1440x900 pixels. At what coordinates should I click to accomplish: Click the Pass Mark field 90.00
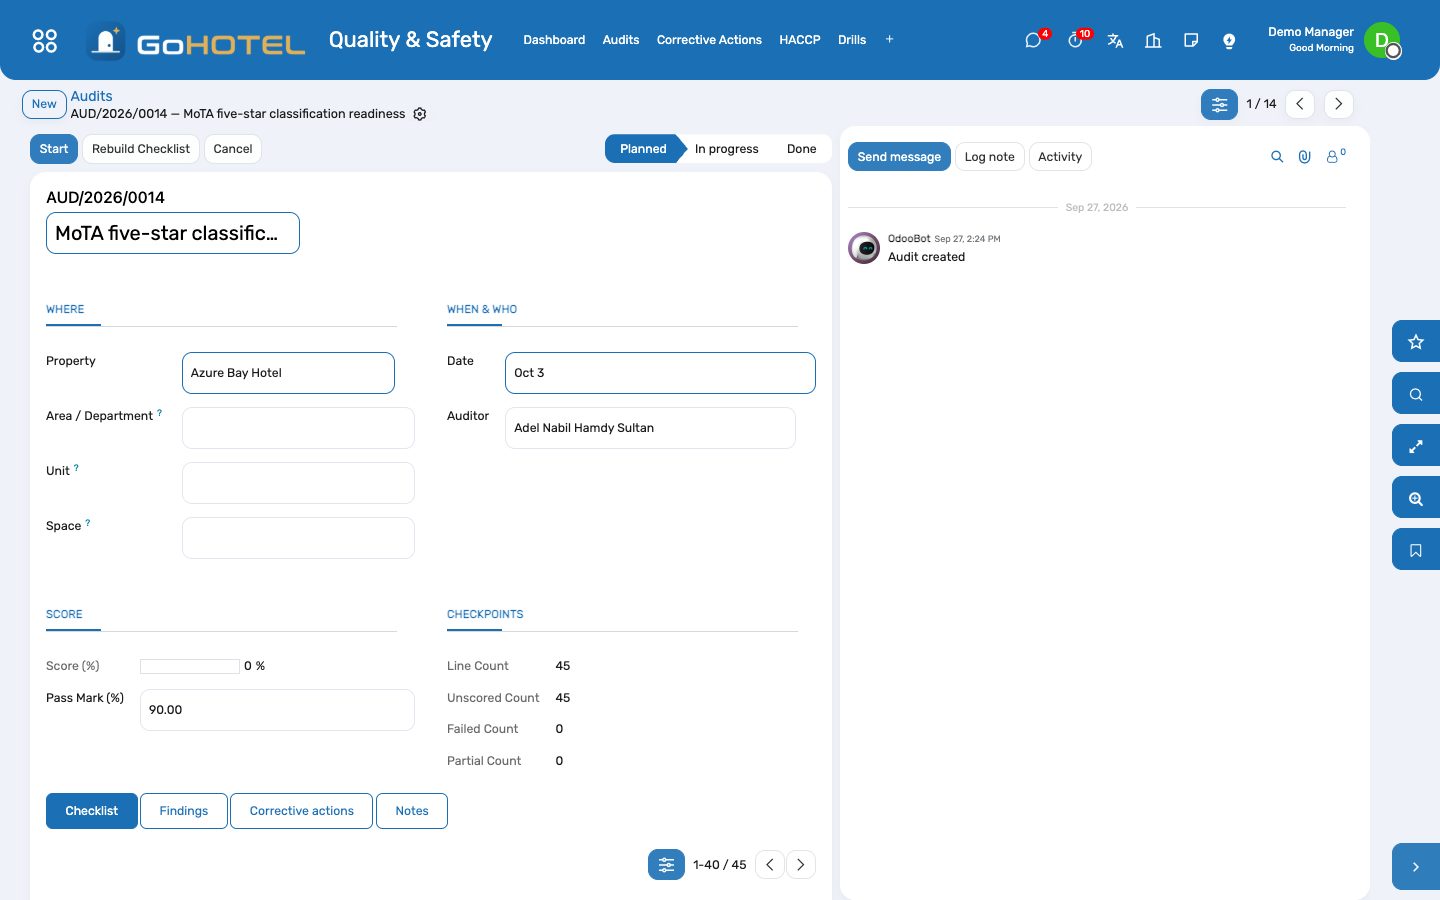pyautogui.click(x=277, y=710)
